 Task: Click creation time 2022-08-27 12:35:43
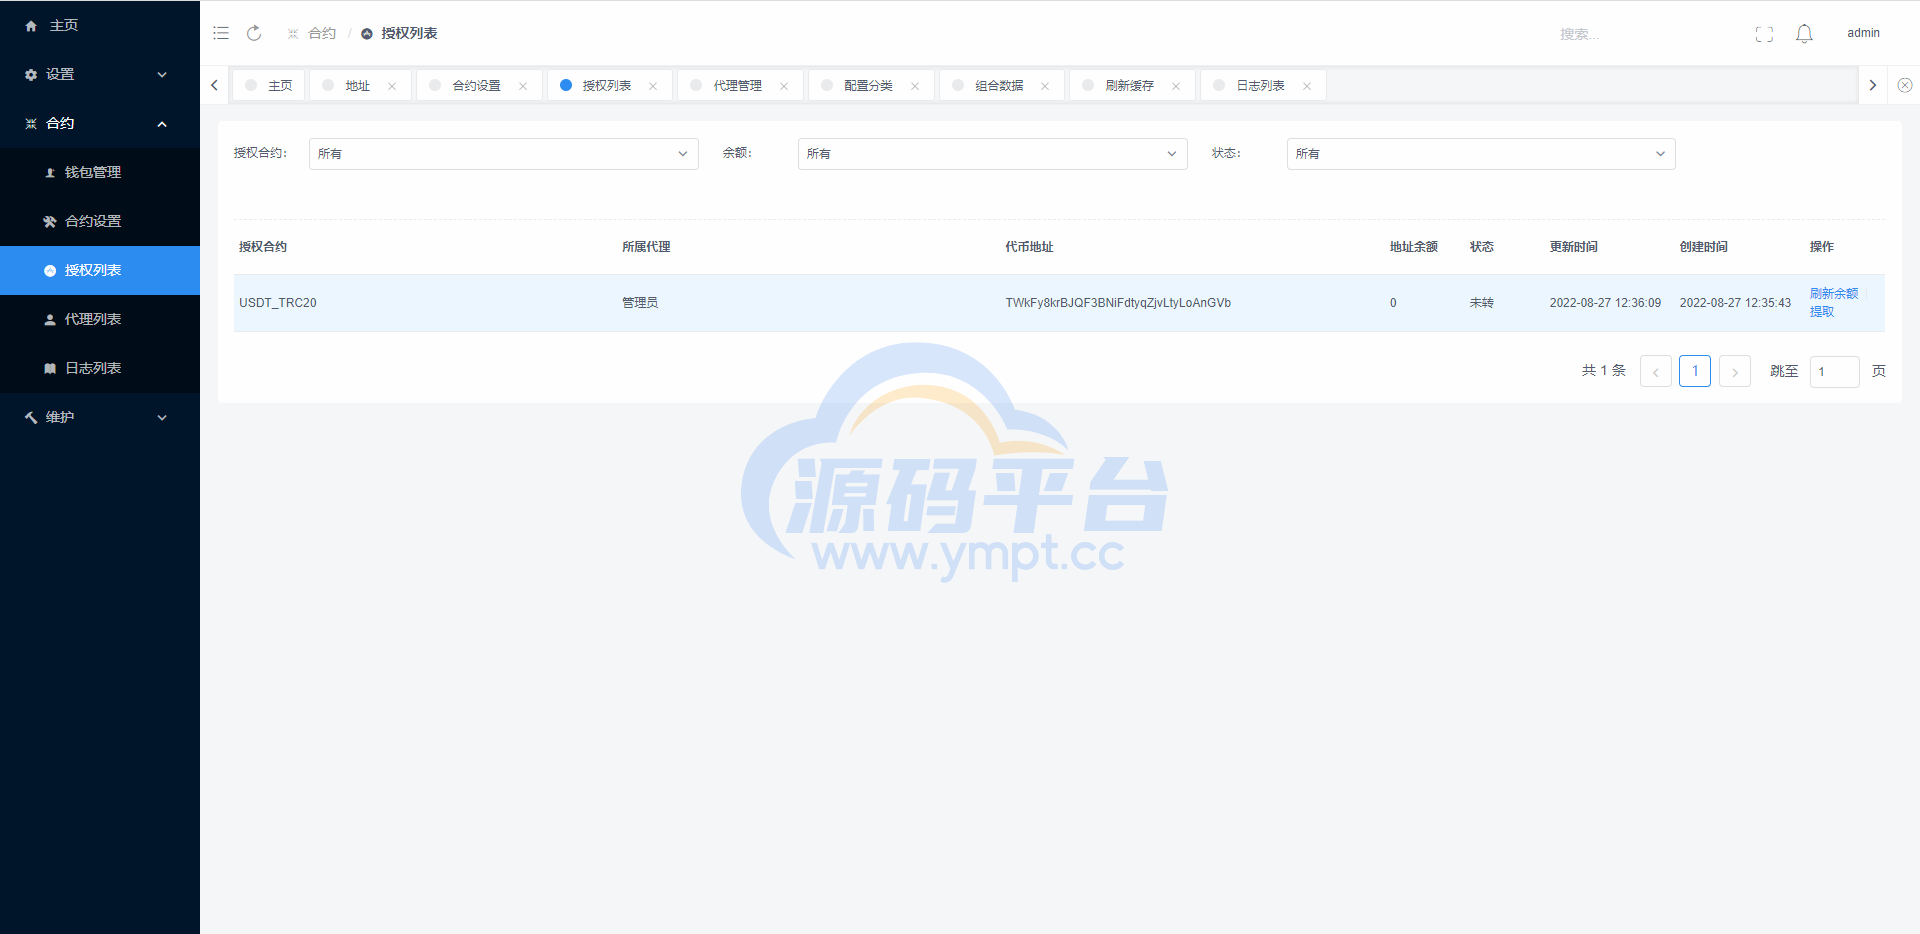point(1735,303)
